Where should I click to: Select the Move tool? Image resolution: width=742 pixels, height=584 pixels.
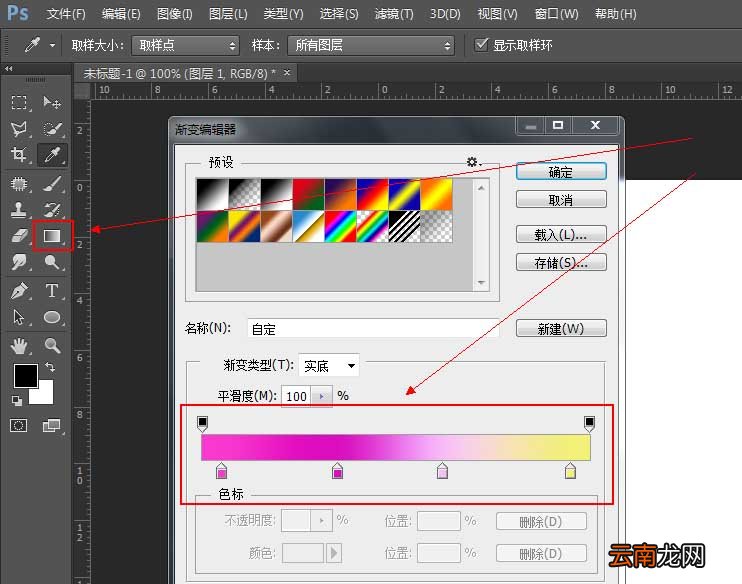click(52, 102)
